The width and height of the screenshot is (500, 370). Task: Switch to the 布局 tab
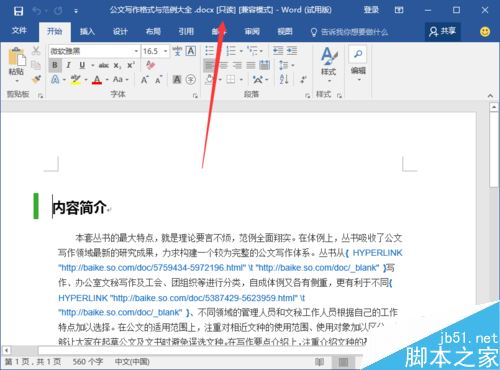click(x=153, y=32)
